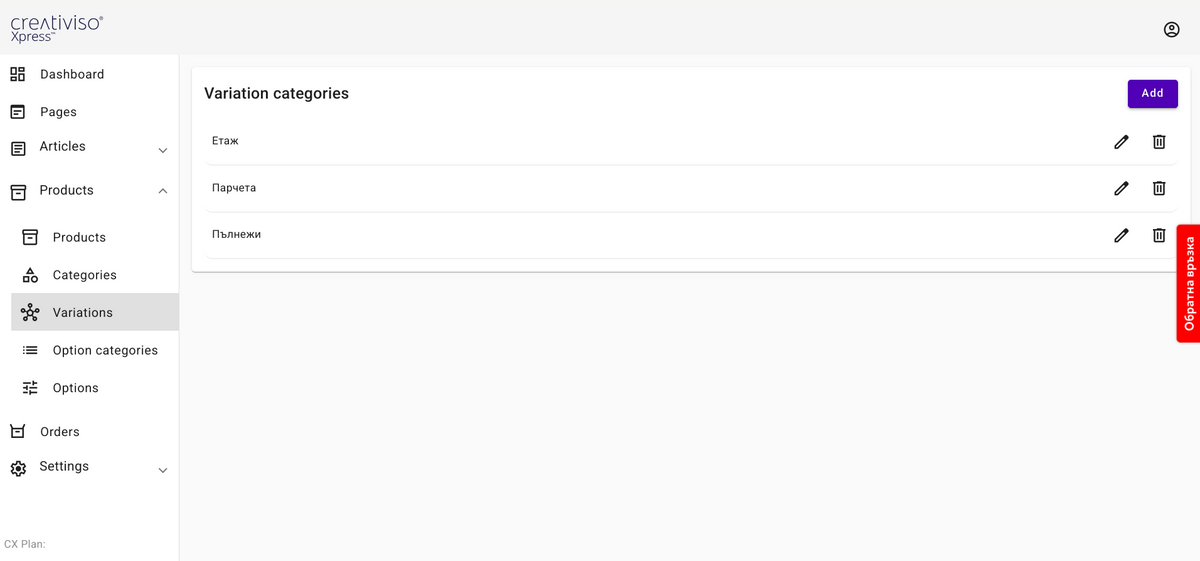The width and height of the screenshot is (1200, 561).
Task: Open the red Обратна връзка feedback tab
Action: click(x=1188, y=284)
